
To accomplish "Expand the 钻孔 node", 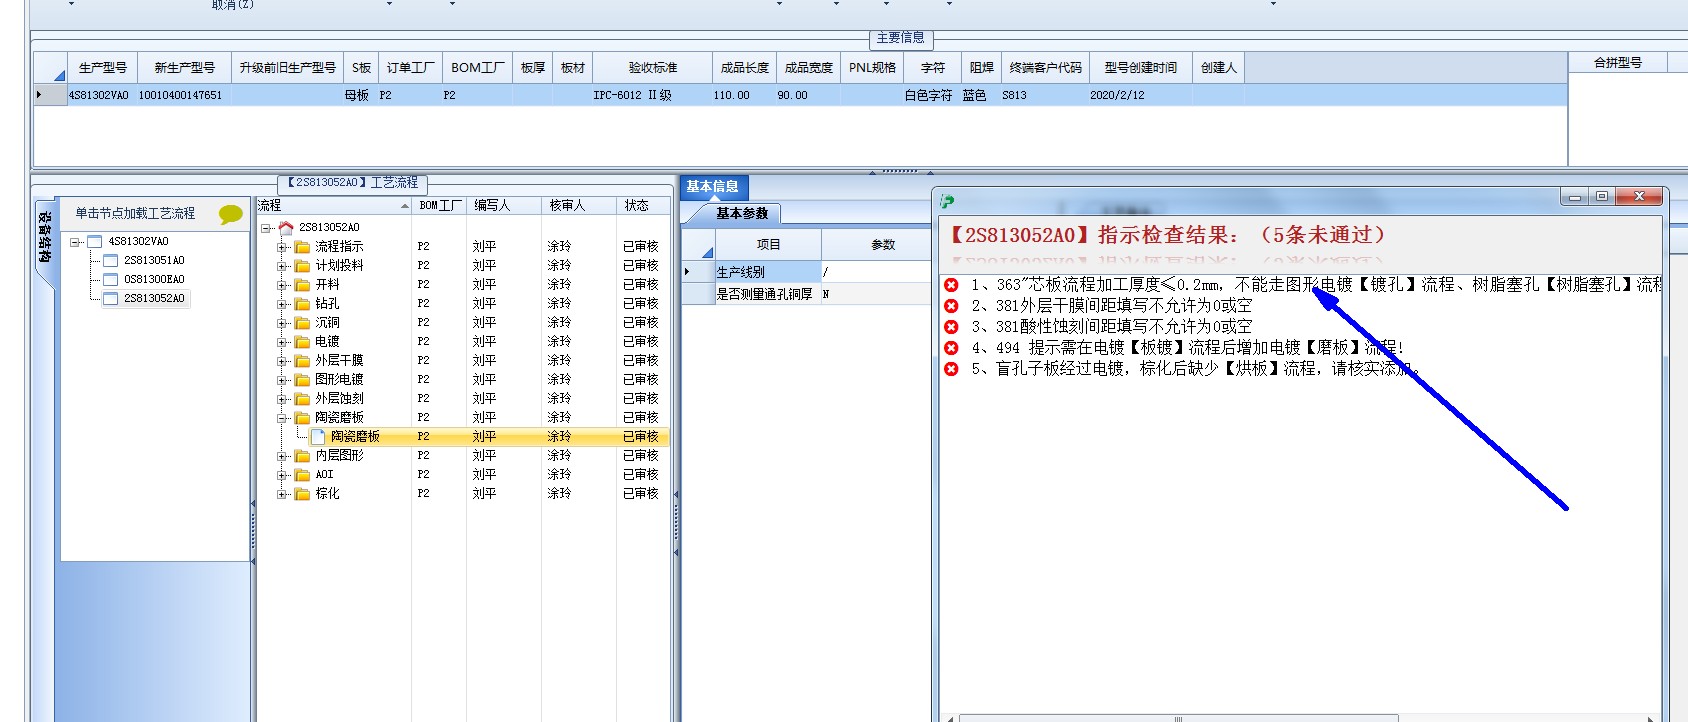I will [x=282, y=304].
